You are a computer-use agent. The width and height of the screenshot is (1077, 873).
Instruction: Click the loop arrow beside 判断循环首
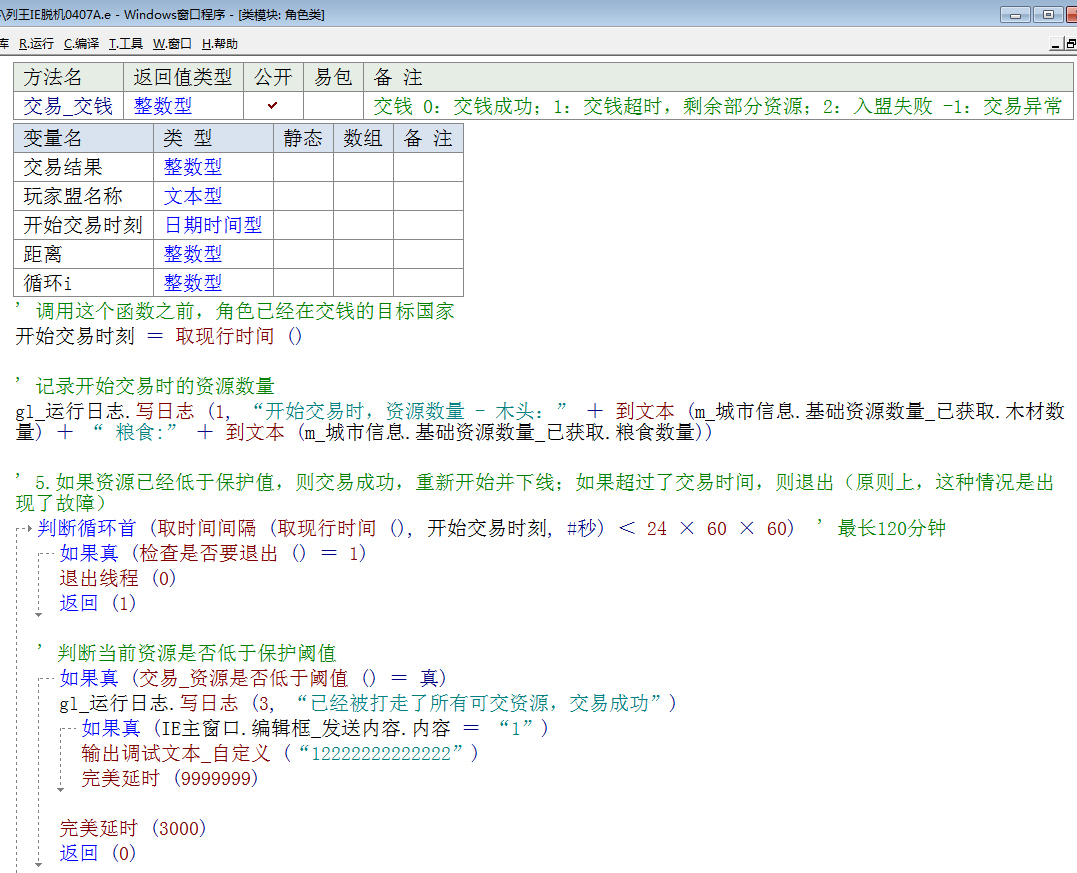coord(26,529)
